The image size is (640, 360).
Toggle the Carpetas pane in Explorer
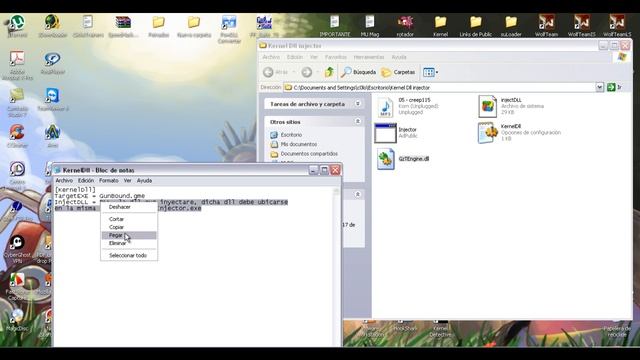[x=398, y=72]
